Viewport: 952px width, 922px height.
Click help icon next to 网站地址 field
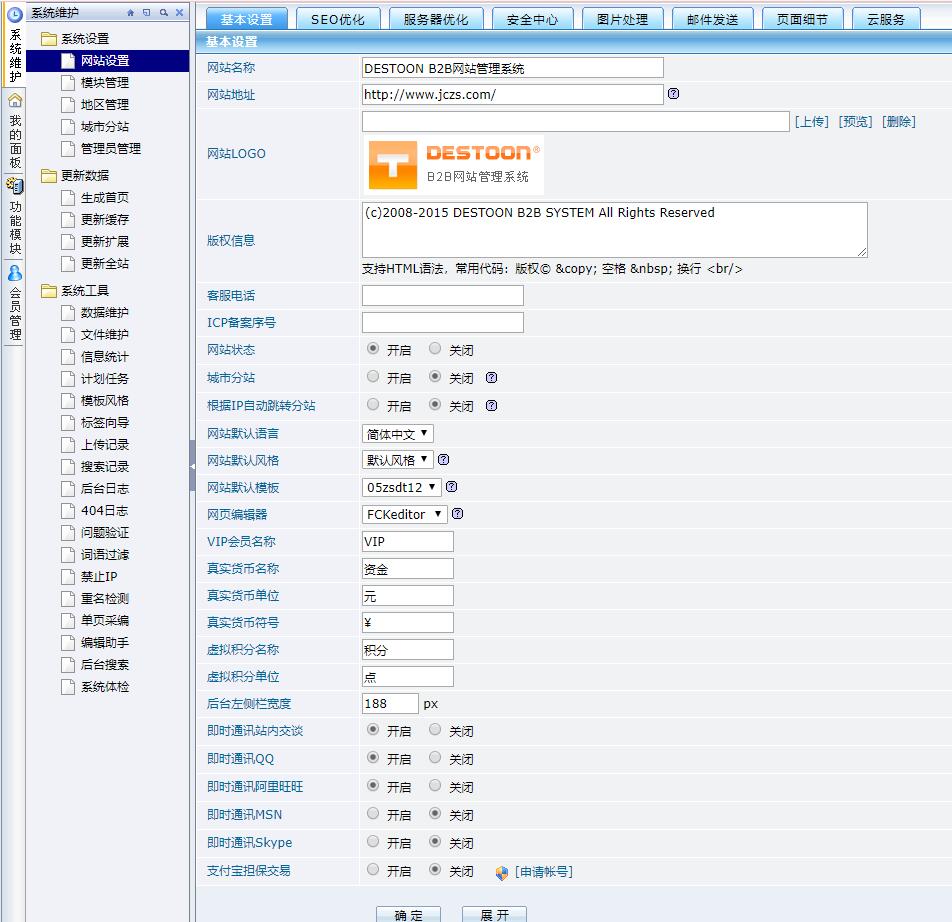pos(673,93)
